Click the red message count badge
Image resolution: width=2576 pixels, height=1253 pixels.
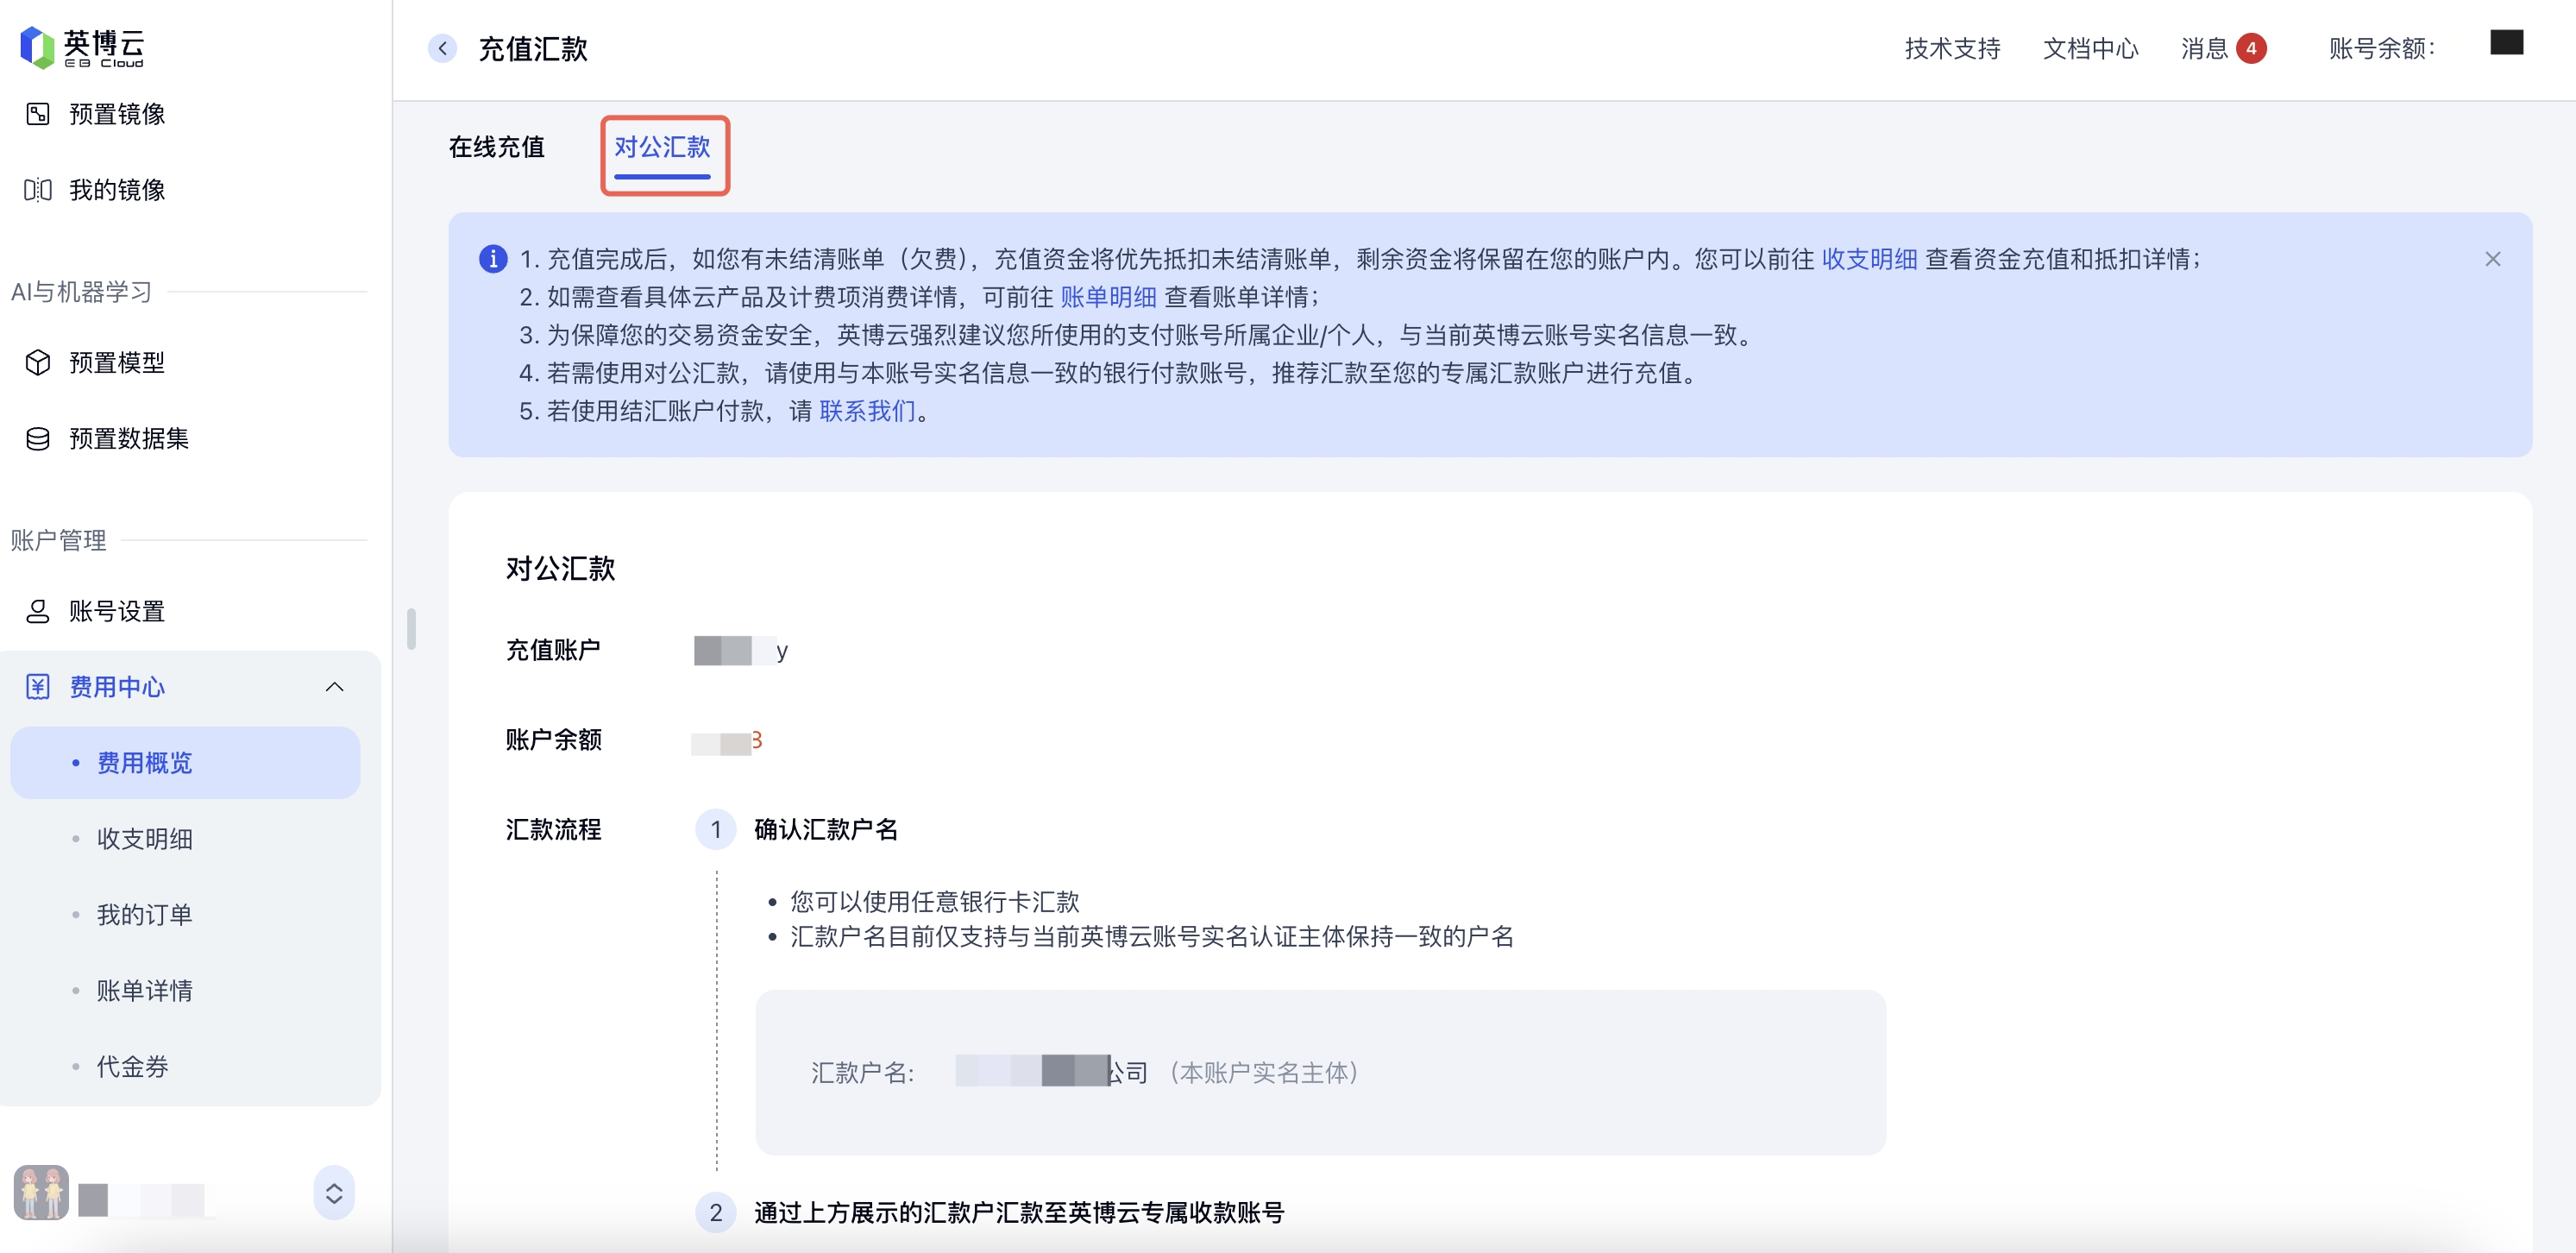(2251, 48)
